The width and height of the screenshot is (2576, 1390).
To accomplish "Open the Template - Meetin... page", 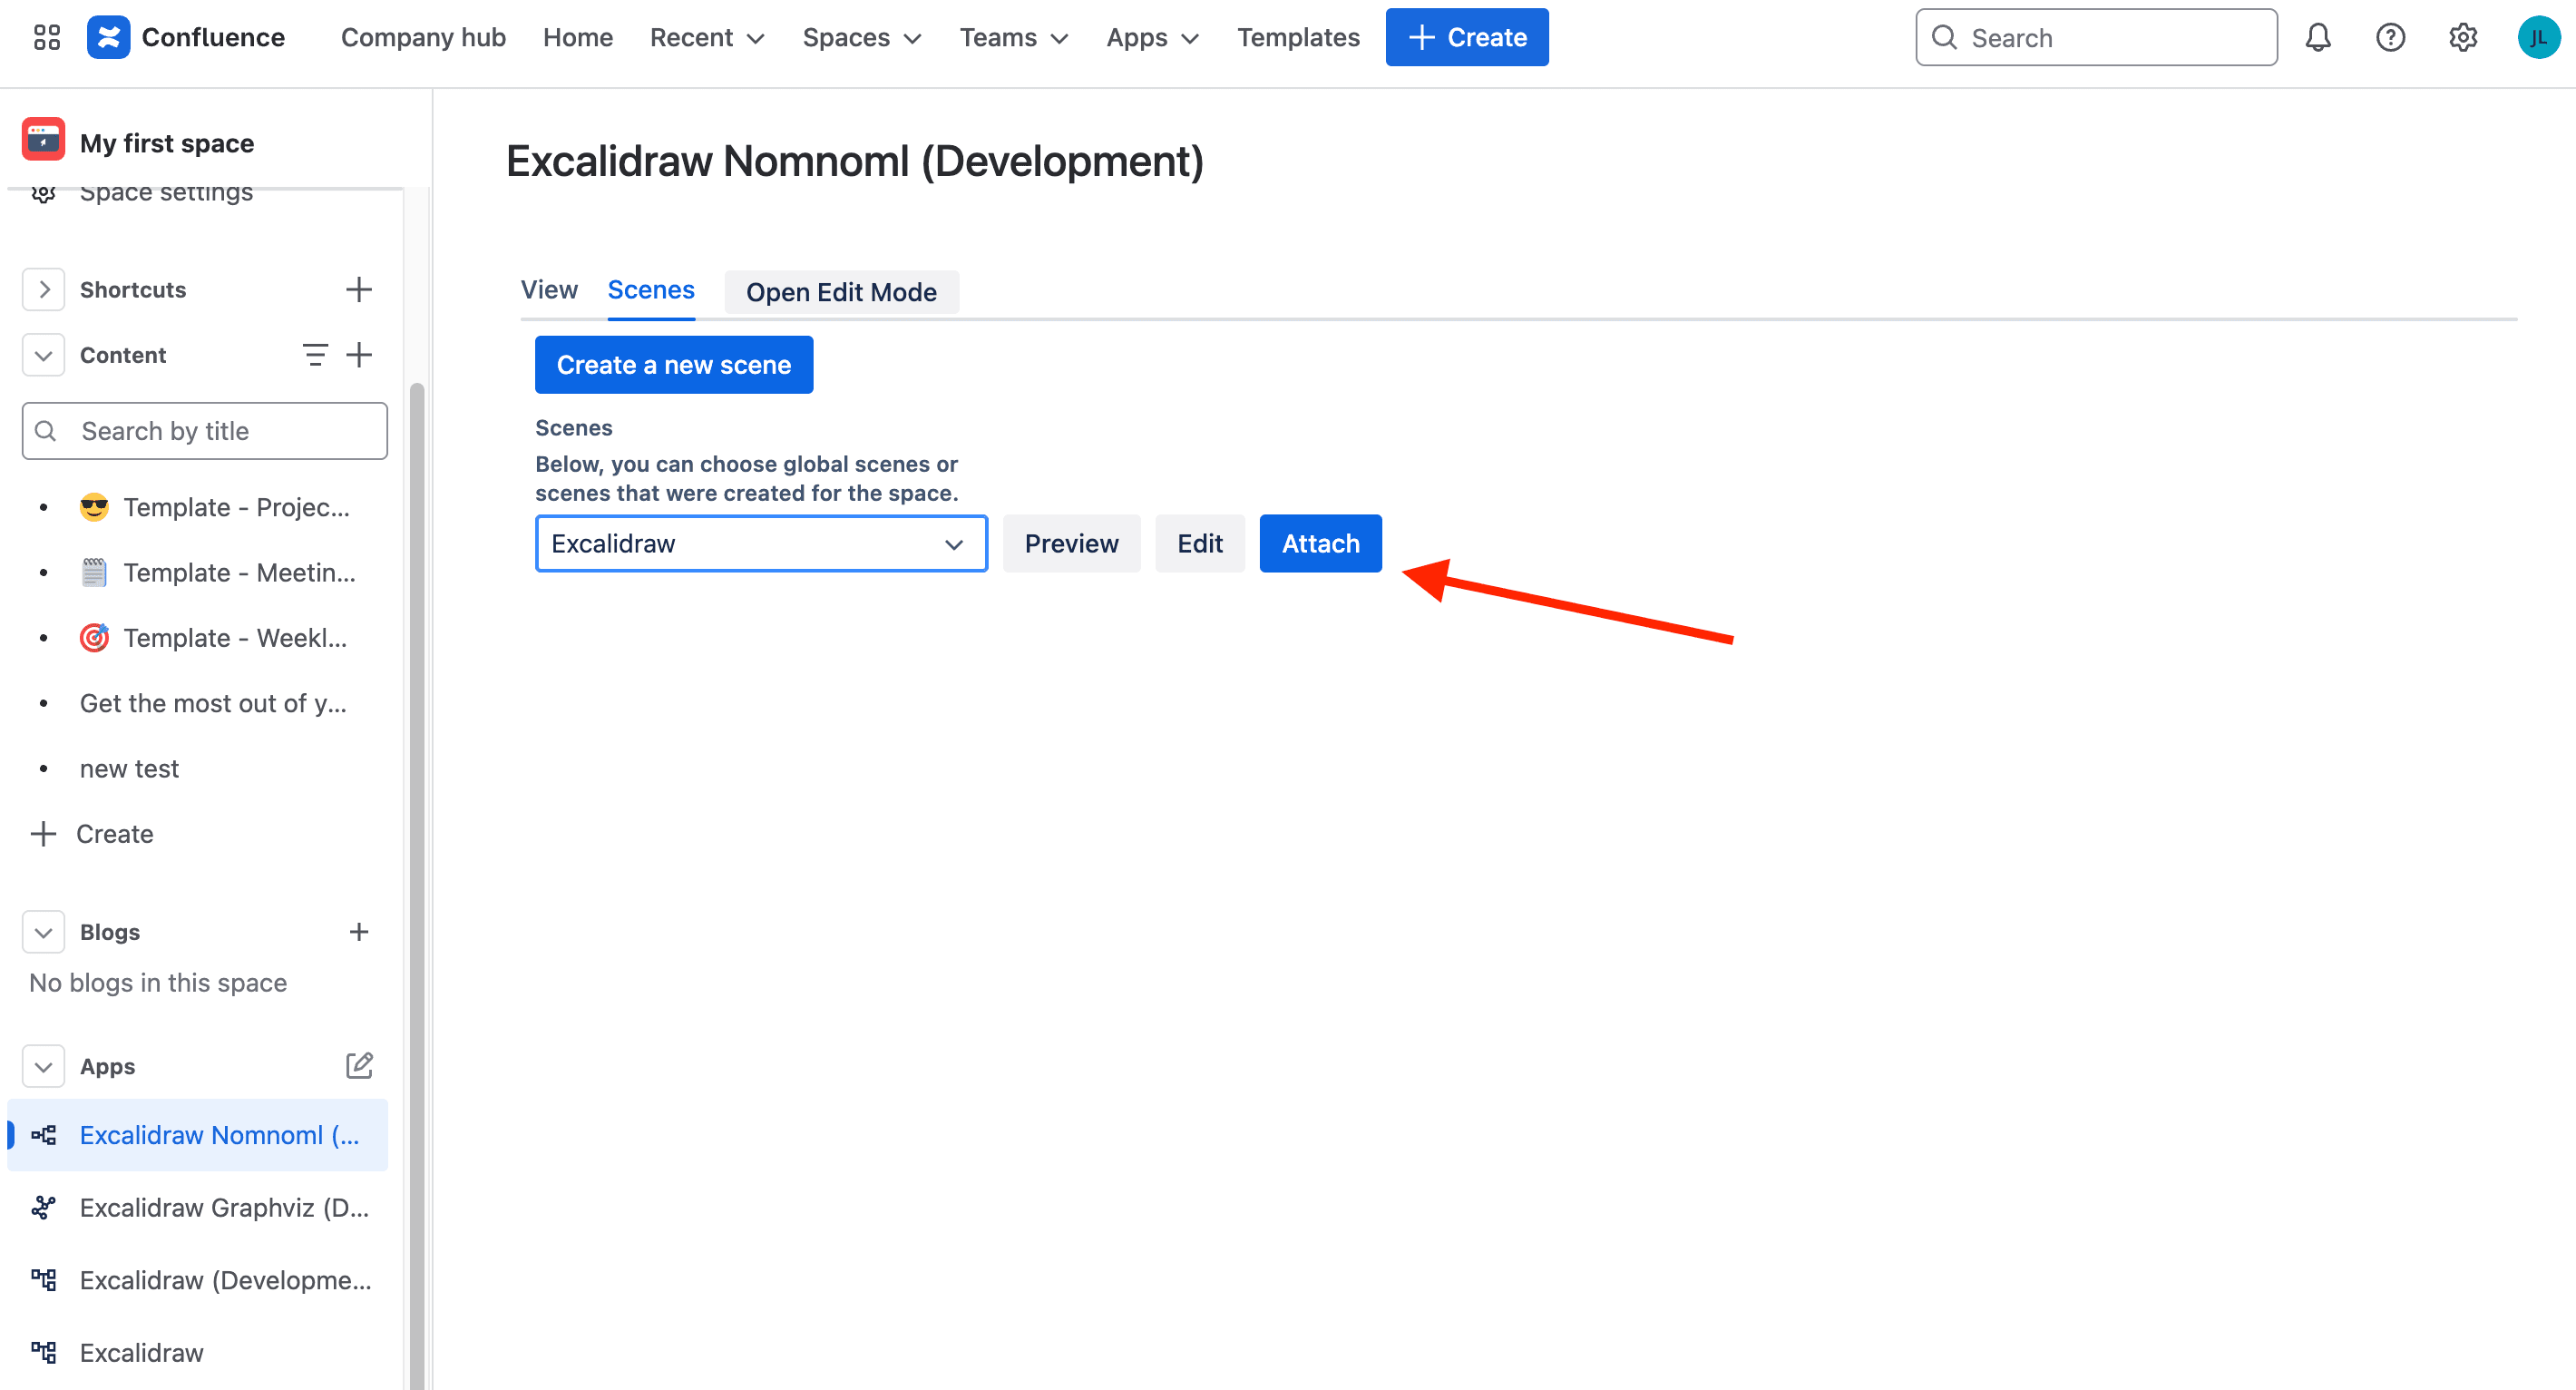I will point(240,572).
